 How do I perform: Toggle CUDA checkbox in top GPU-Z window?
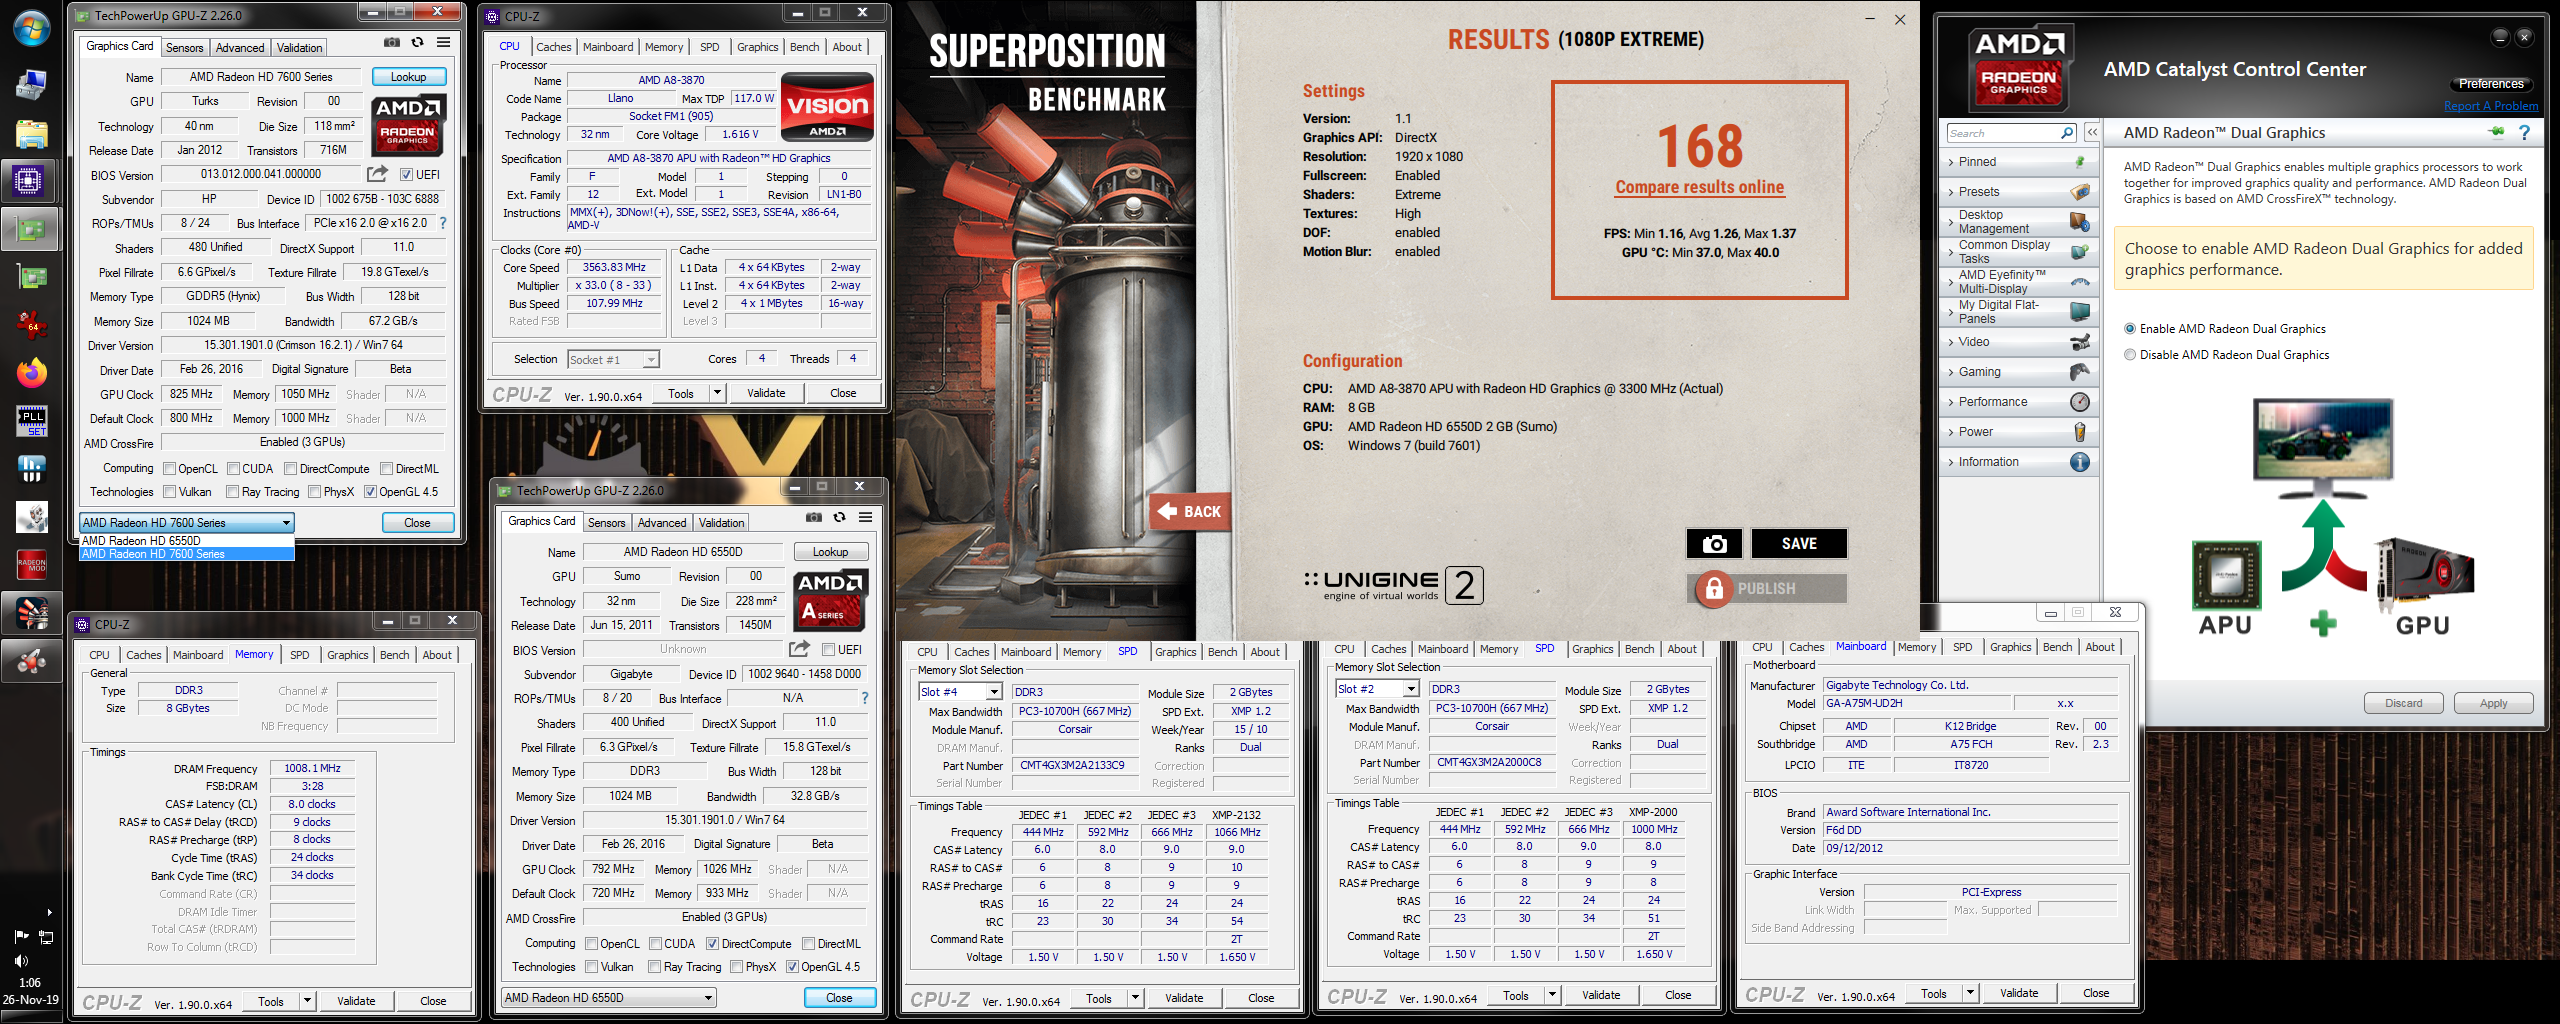tap(233, 469)
